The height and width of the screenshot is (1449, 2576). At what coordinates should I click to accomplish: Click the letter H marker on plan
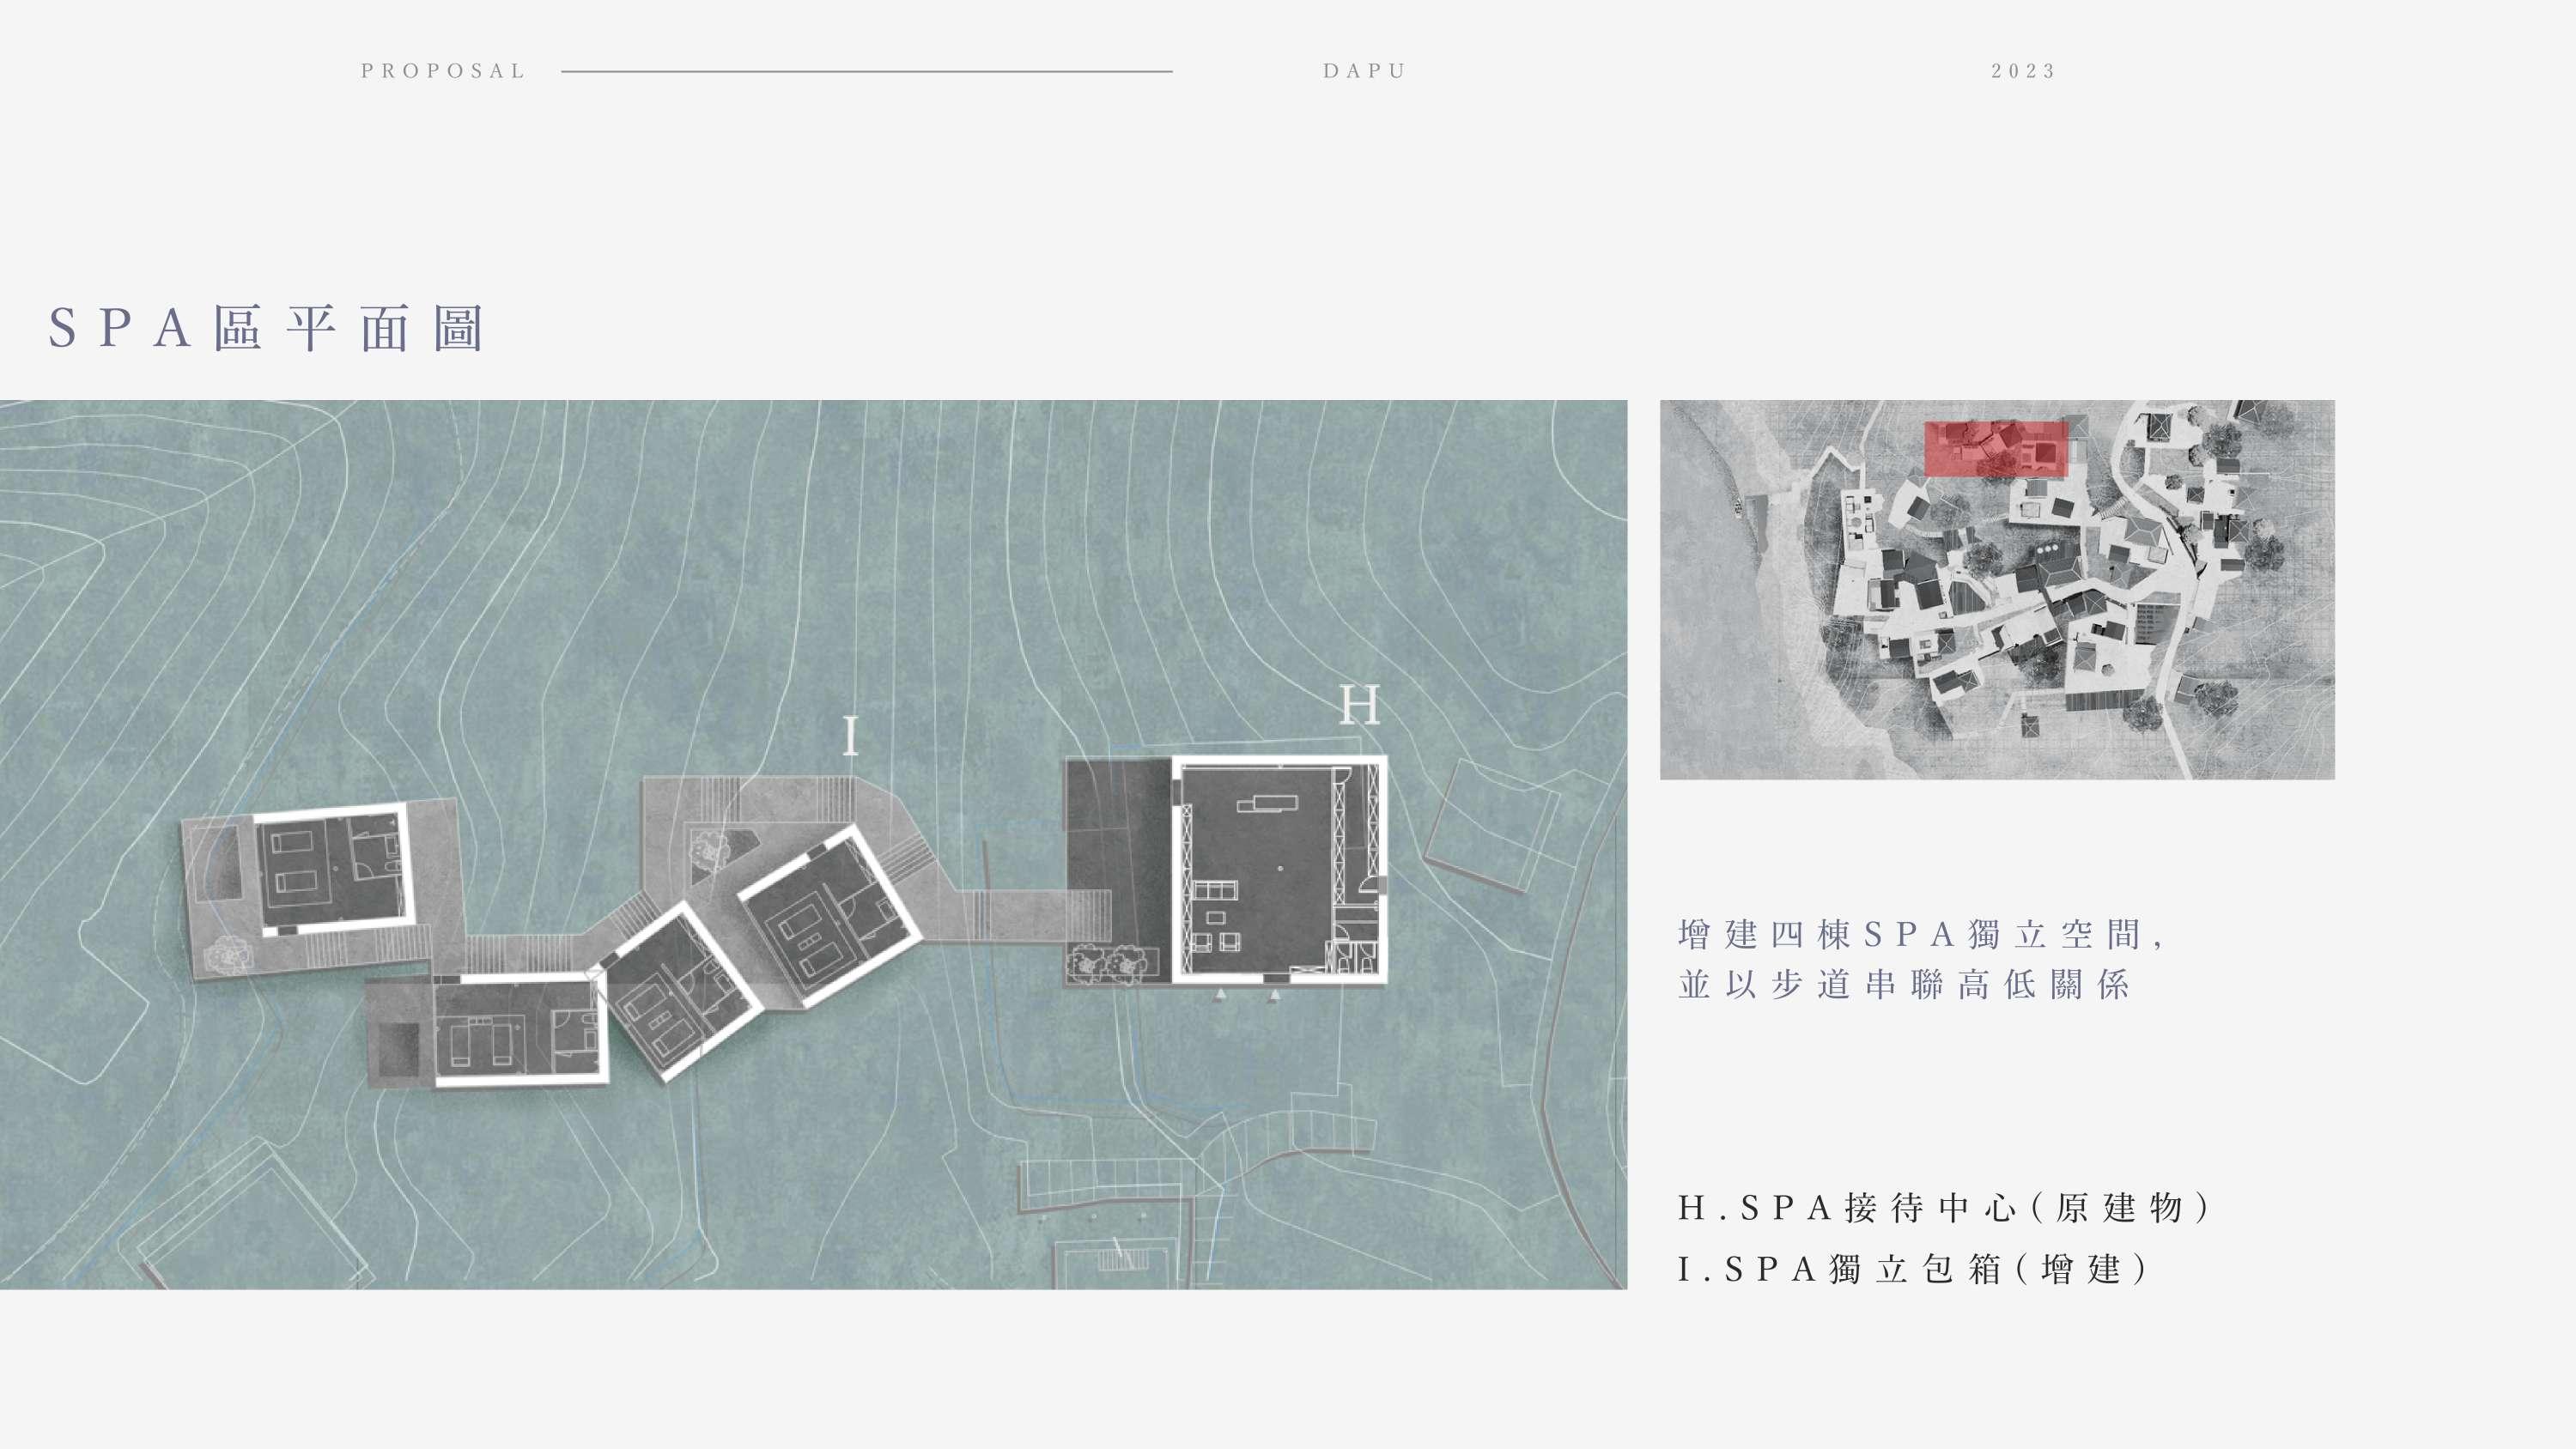click(1359, 706)
